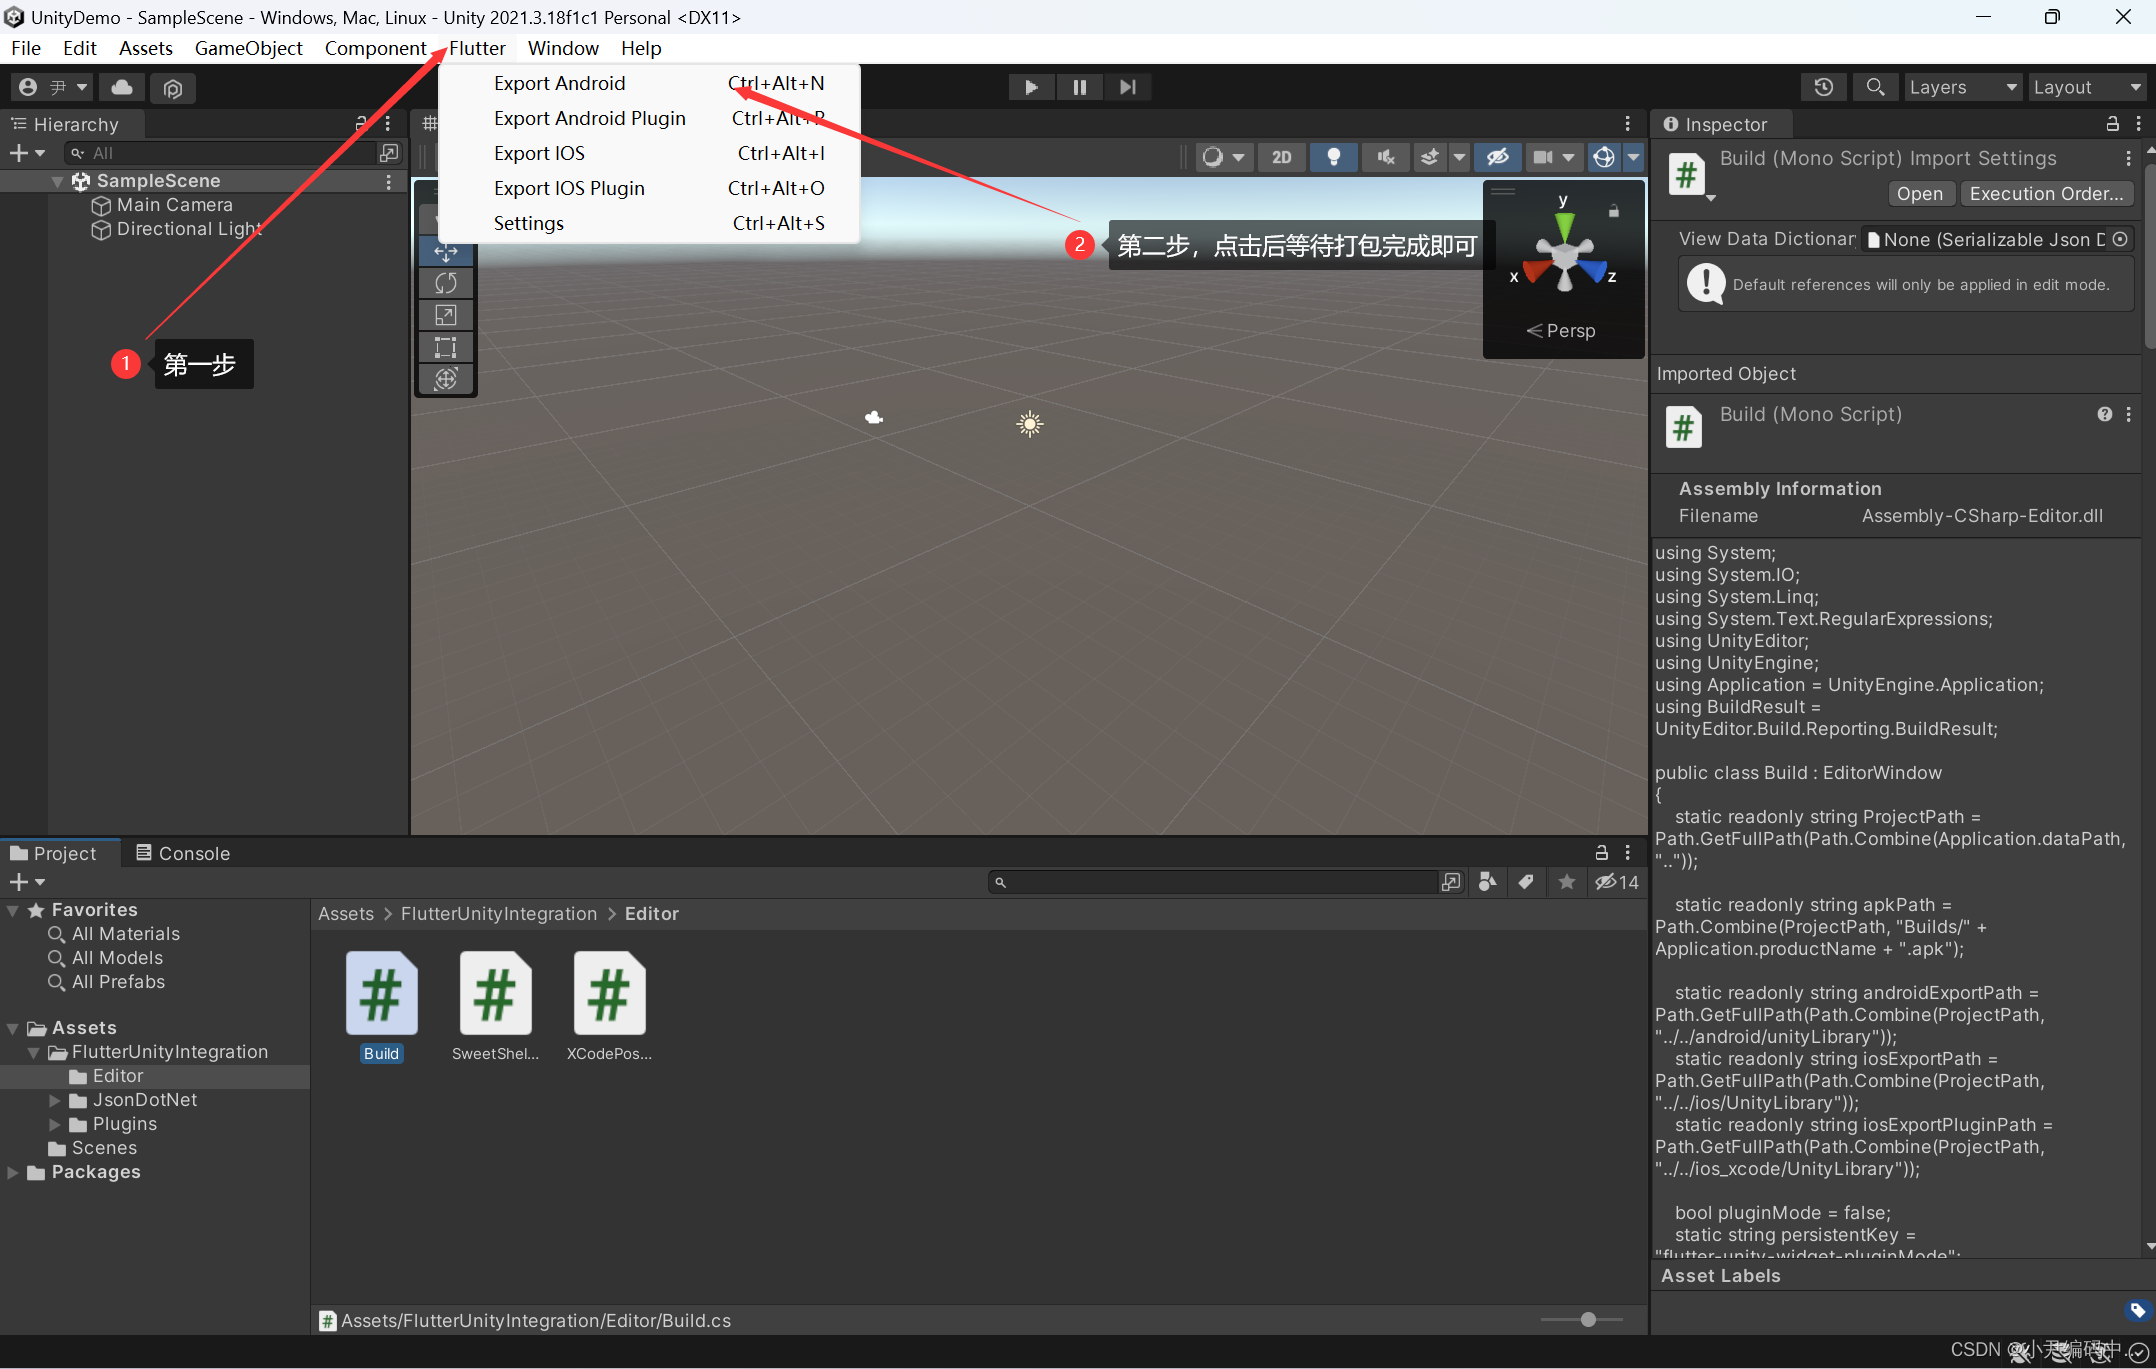The height and width of the screenshot is (1369, 2156).
Task: Click the Pause button
Action: (1079, 87)
